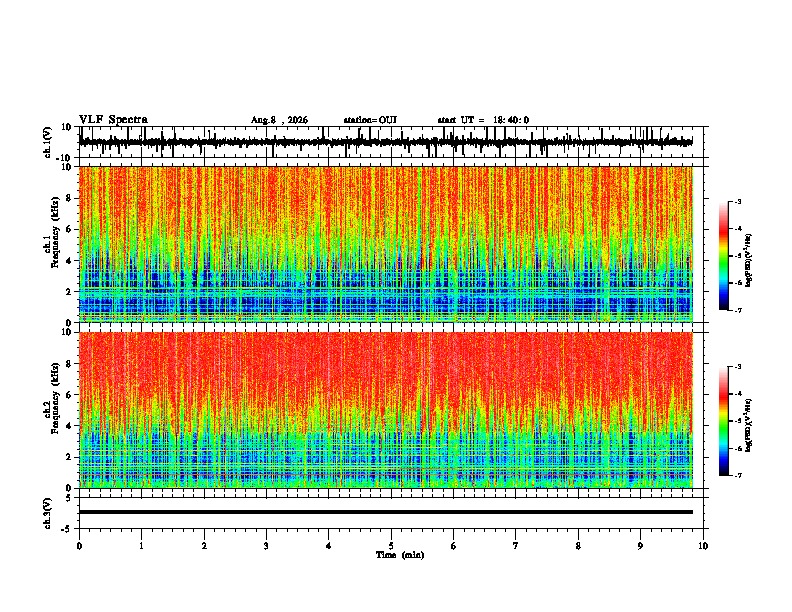Click time axis tick label "1"
This screenshot has height=612, width=792.
[141, 546]
